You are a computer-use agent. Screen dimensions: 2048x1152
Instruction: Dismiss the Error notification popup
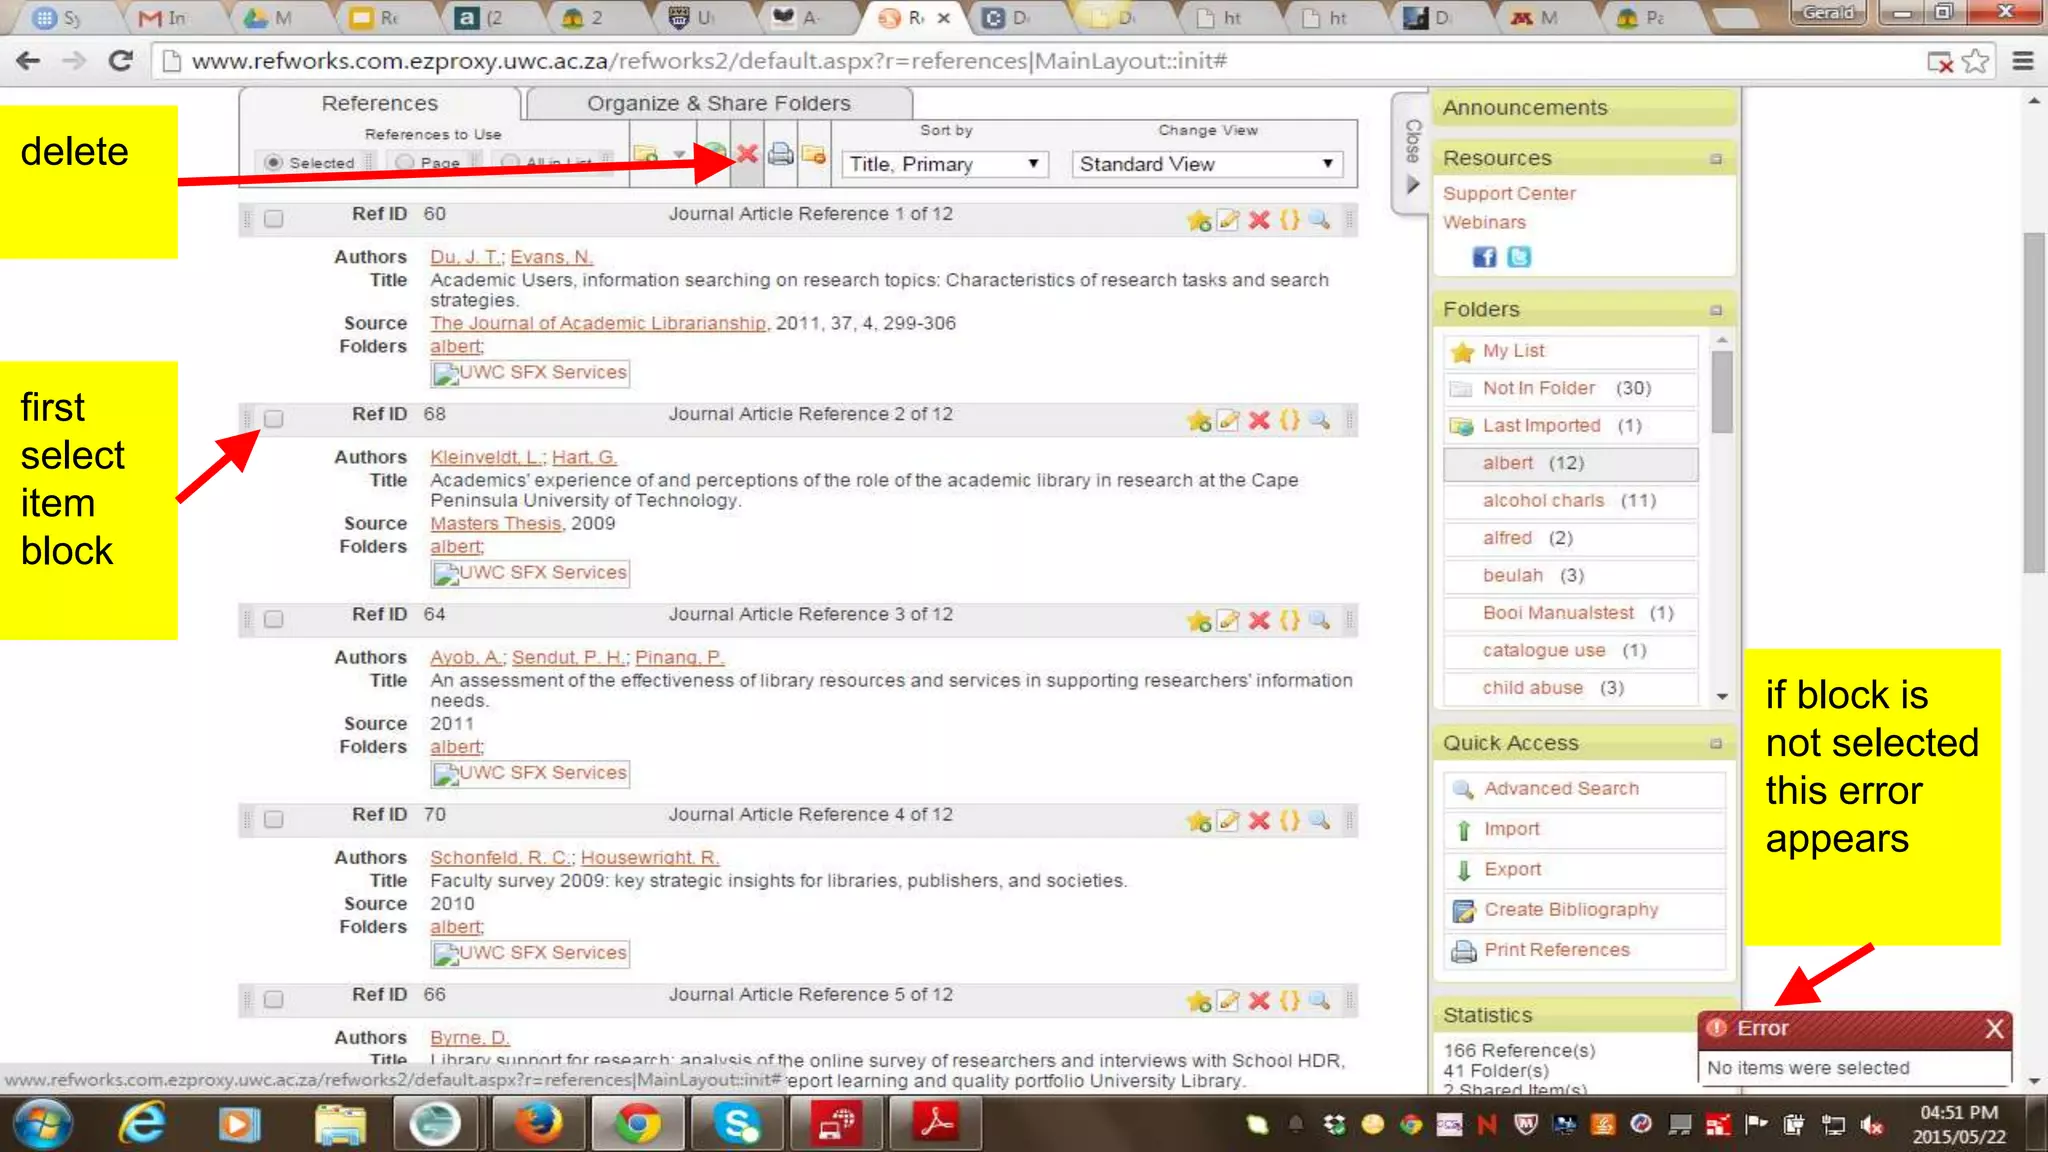click(1994, 1028)
